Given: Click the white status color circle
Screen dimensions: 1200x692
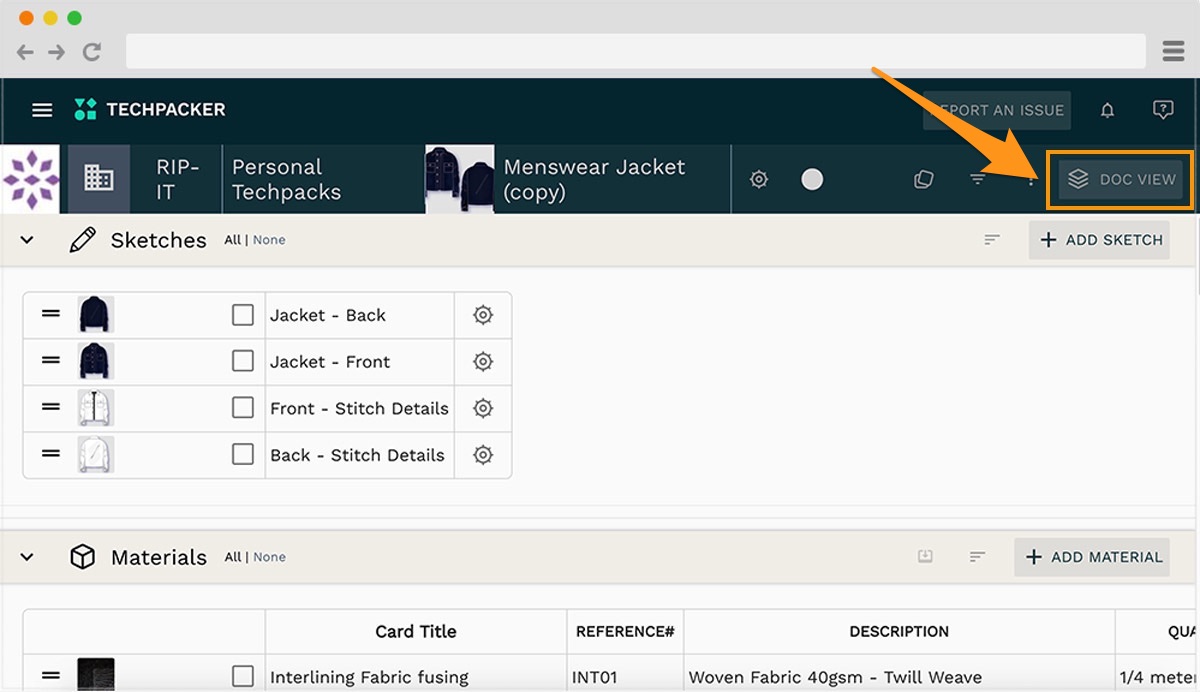Looking at the screenshot, I should click(x=812, y=179).
